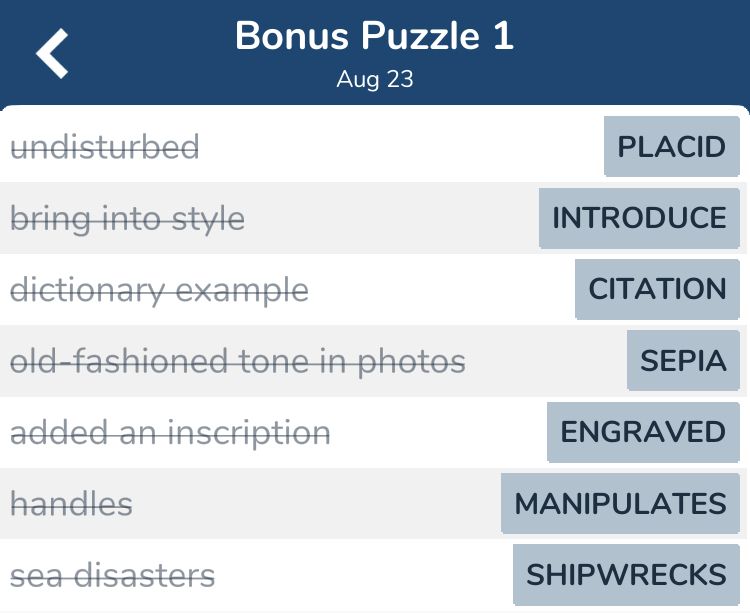Click the crossed-out 'undisturbed' clue

[105, 148]
